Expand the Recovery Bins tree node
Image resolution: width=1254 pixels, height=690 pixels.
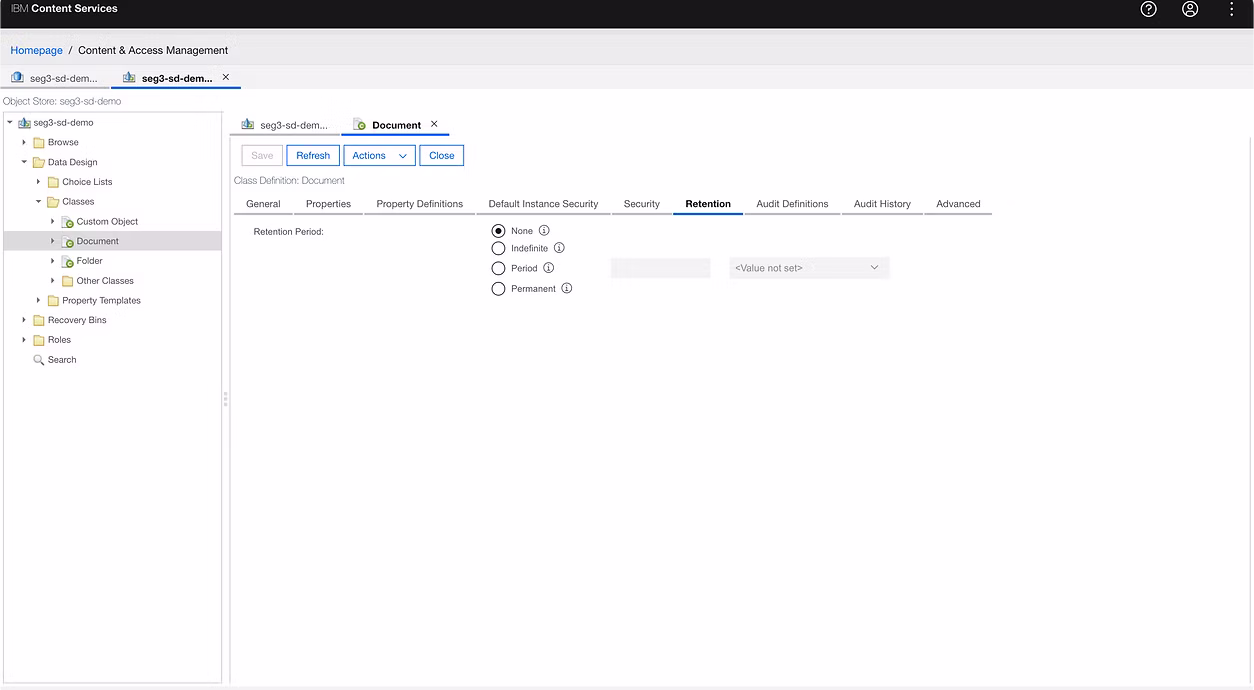click(x=24, y=320)
